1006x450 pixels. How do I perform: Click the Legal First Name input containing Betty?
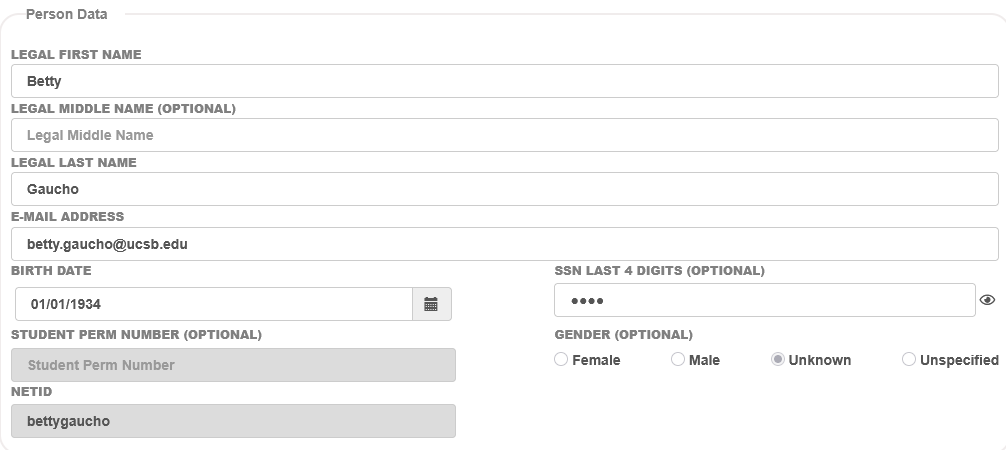click(504, 81)
